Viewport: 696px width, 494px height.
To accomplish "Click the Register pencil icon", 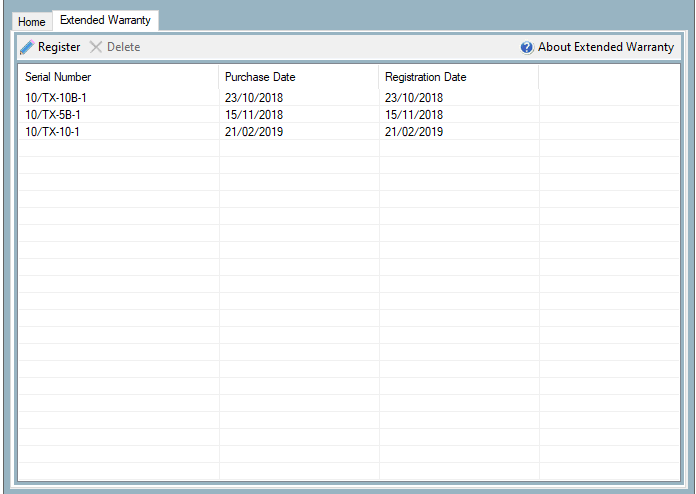I will point(27,47).
